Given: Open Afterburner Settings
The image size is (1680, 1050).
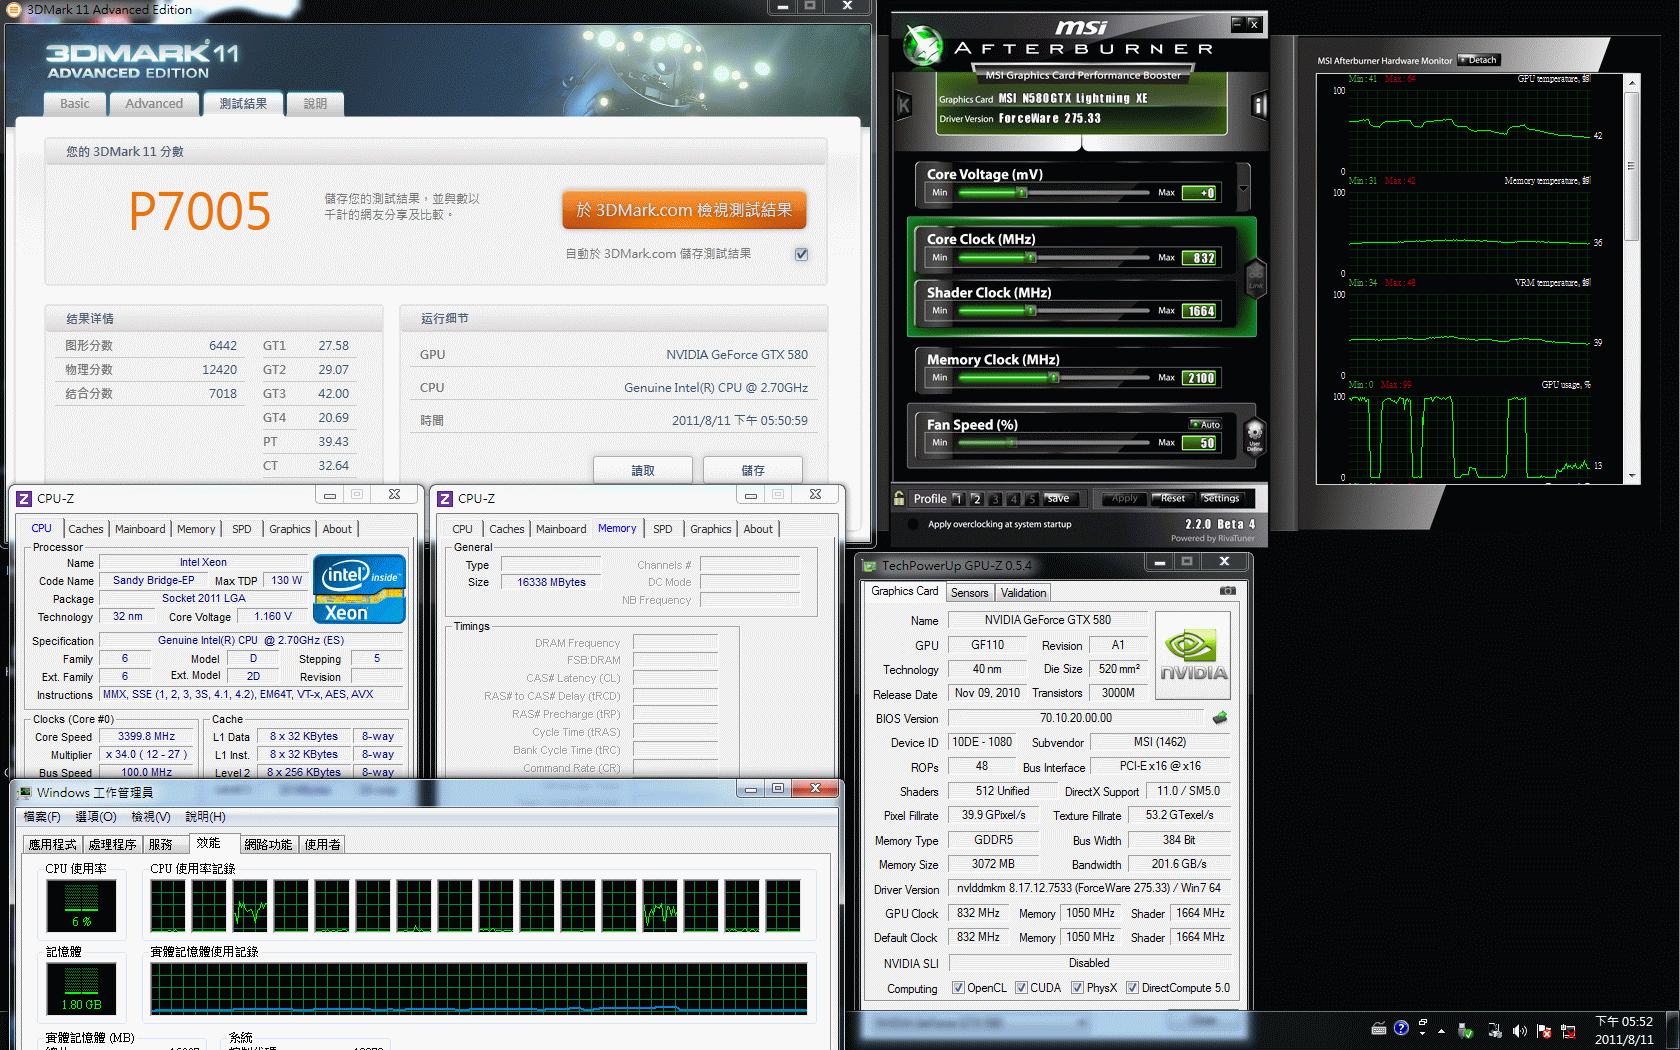Looking at the screenshot, I should coord(1220,498).
